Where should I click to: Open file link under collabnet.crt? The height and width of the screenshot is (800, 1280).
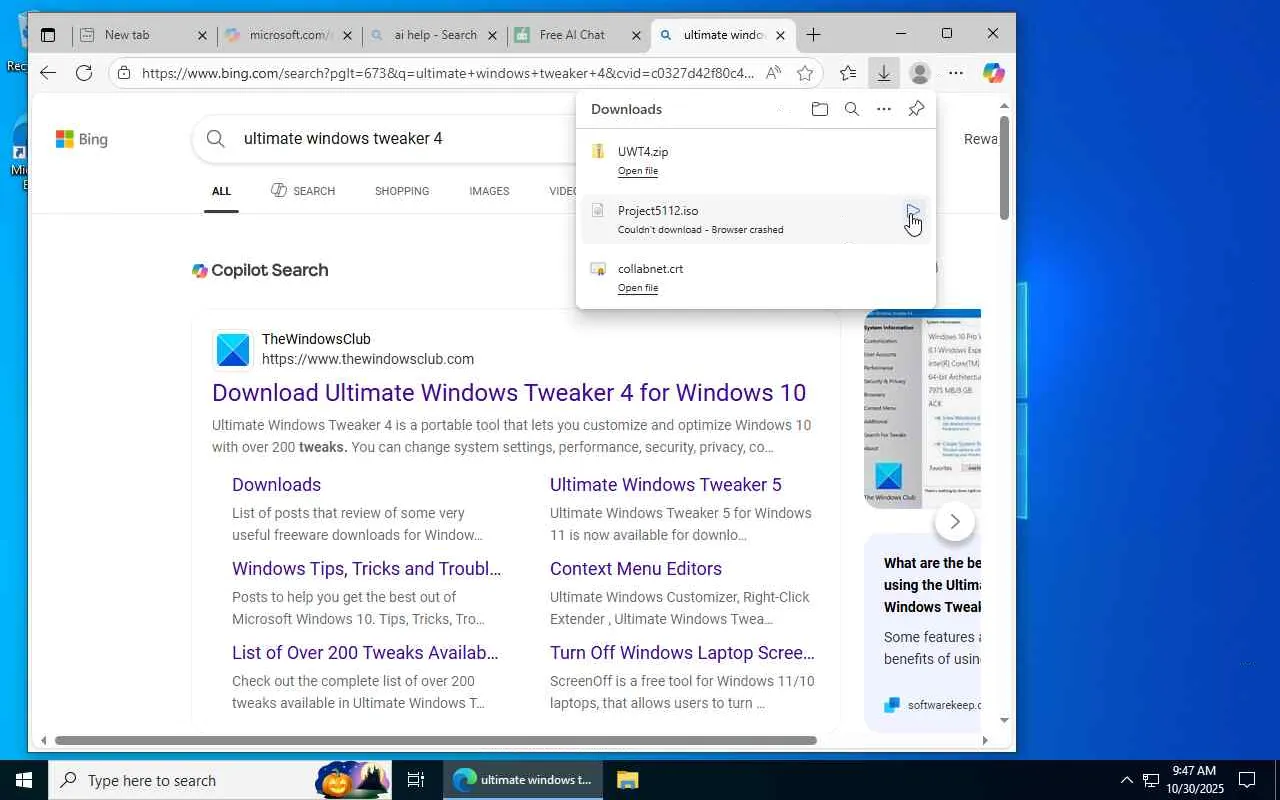[638, 288]
